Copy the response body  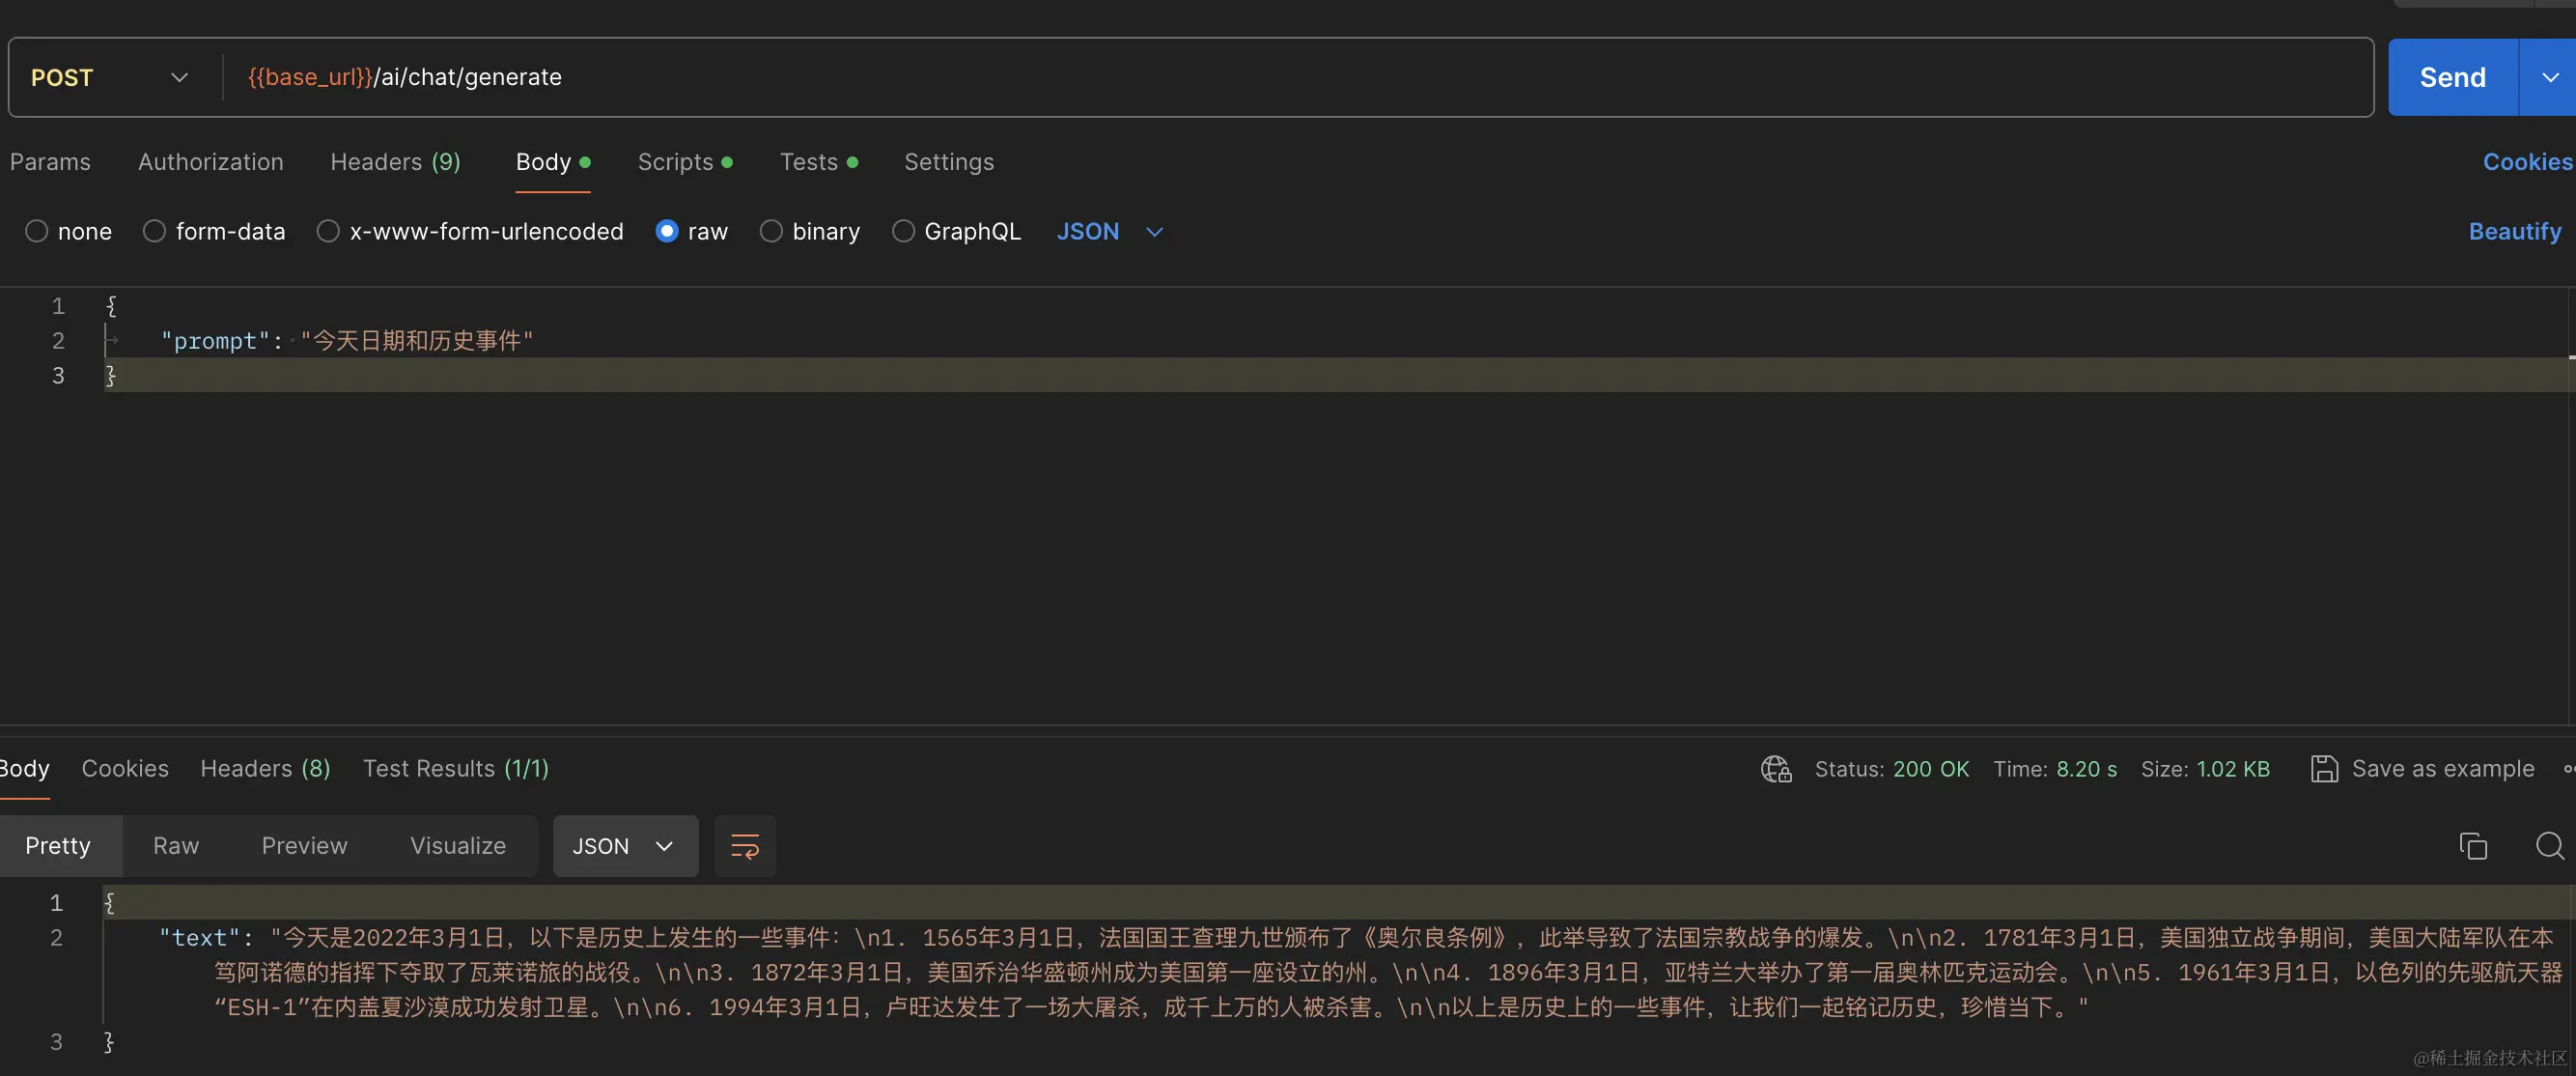2473,845
